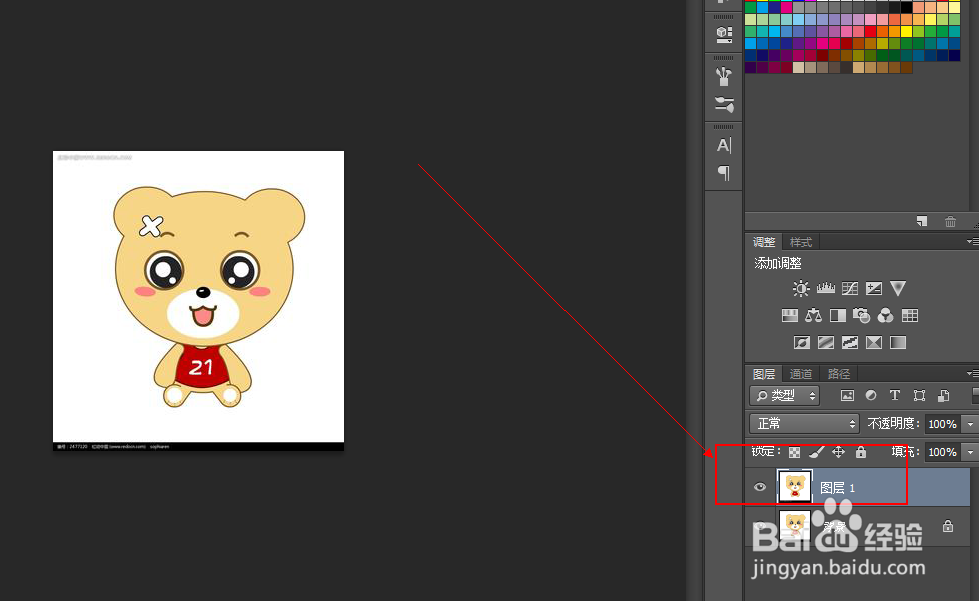Open the Character panel icon
Screen dimensions: 979x601
coord(724,145)
